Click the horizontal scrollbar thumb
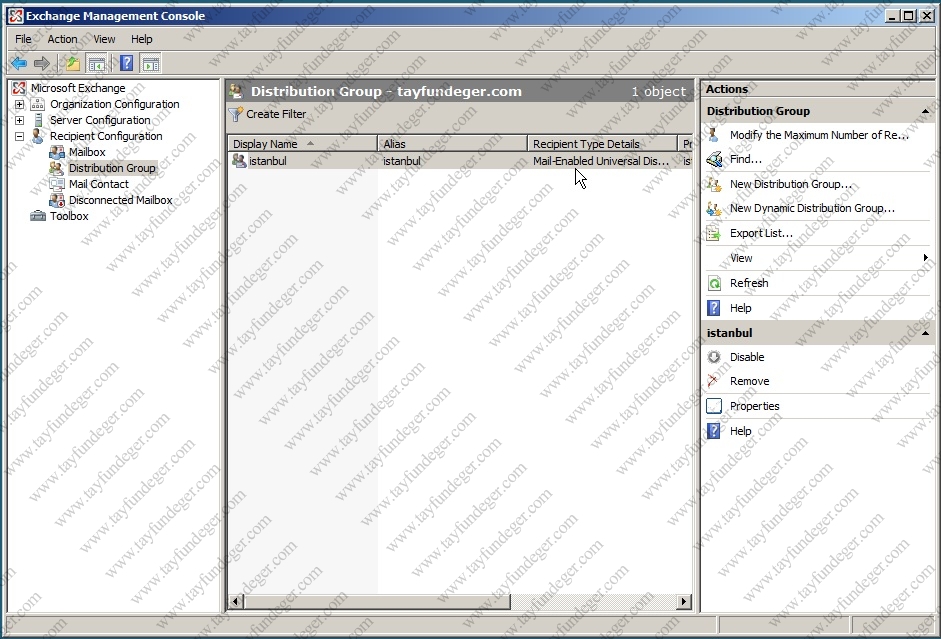The image size is (941, 639). pos(377,601)
